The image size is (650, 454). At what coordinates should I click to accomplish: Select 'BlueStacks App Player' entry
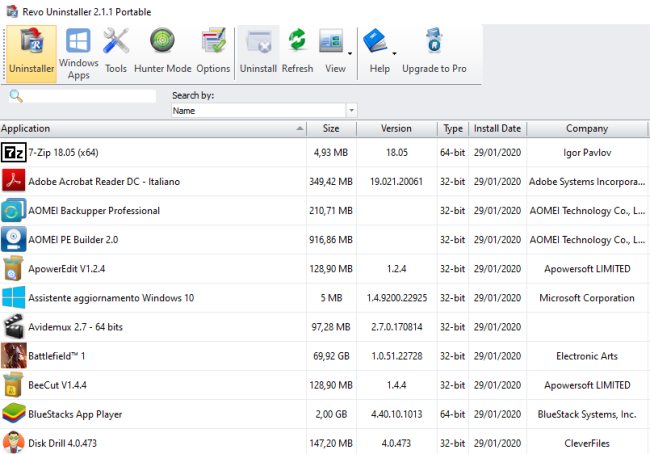pos(75,414)
